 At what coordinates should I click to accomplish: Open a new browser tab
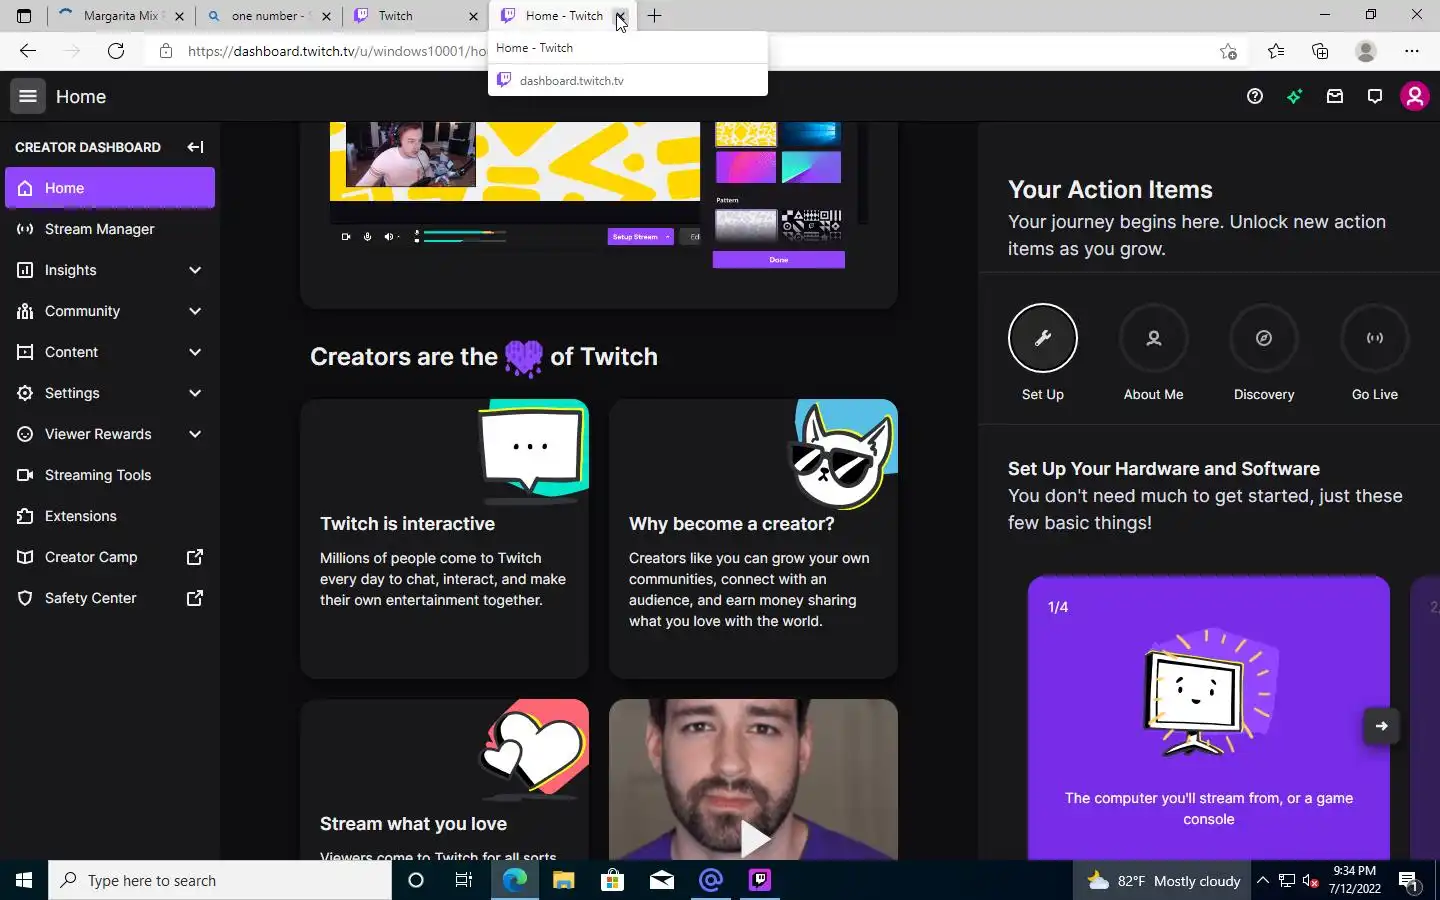(x=654, y=16)
